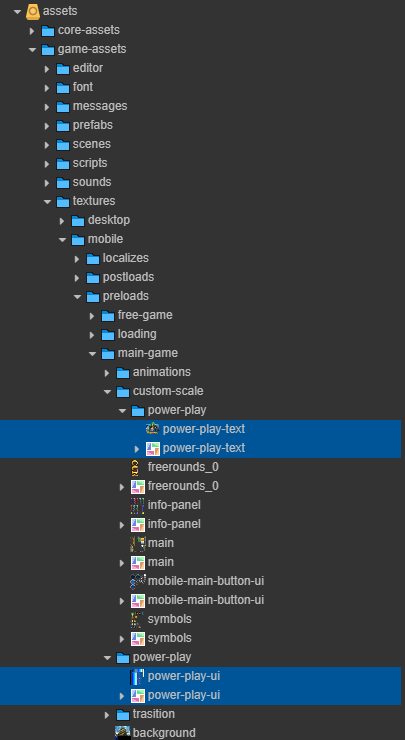Screen dimensions: 405x740
Task: Click the scenes folder icon
Action: point(63,144)
